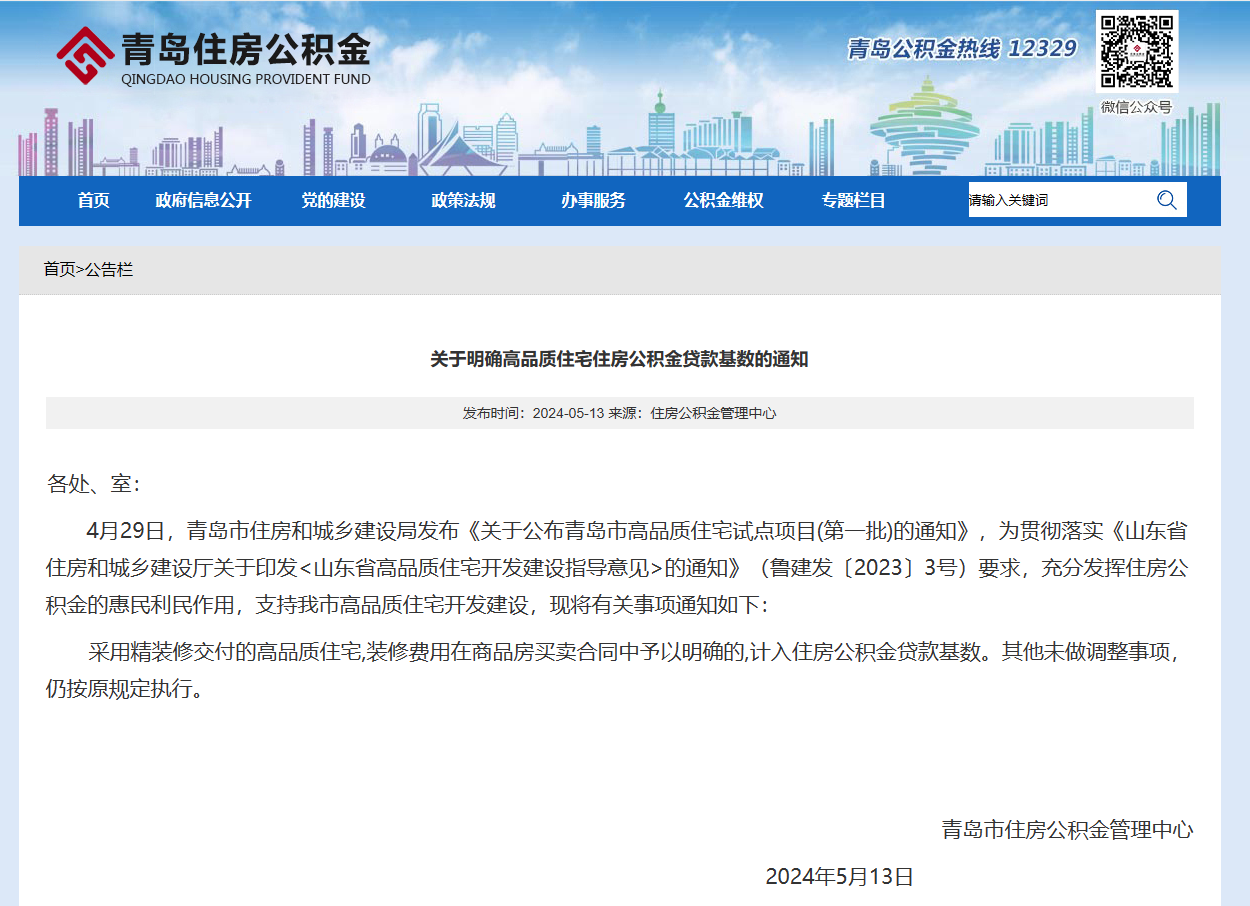Open the 专题栏目 navigation item
The image size is (1250, 906).
(x=853, y=200)
